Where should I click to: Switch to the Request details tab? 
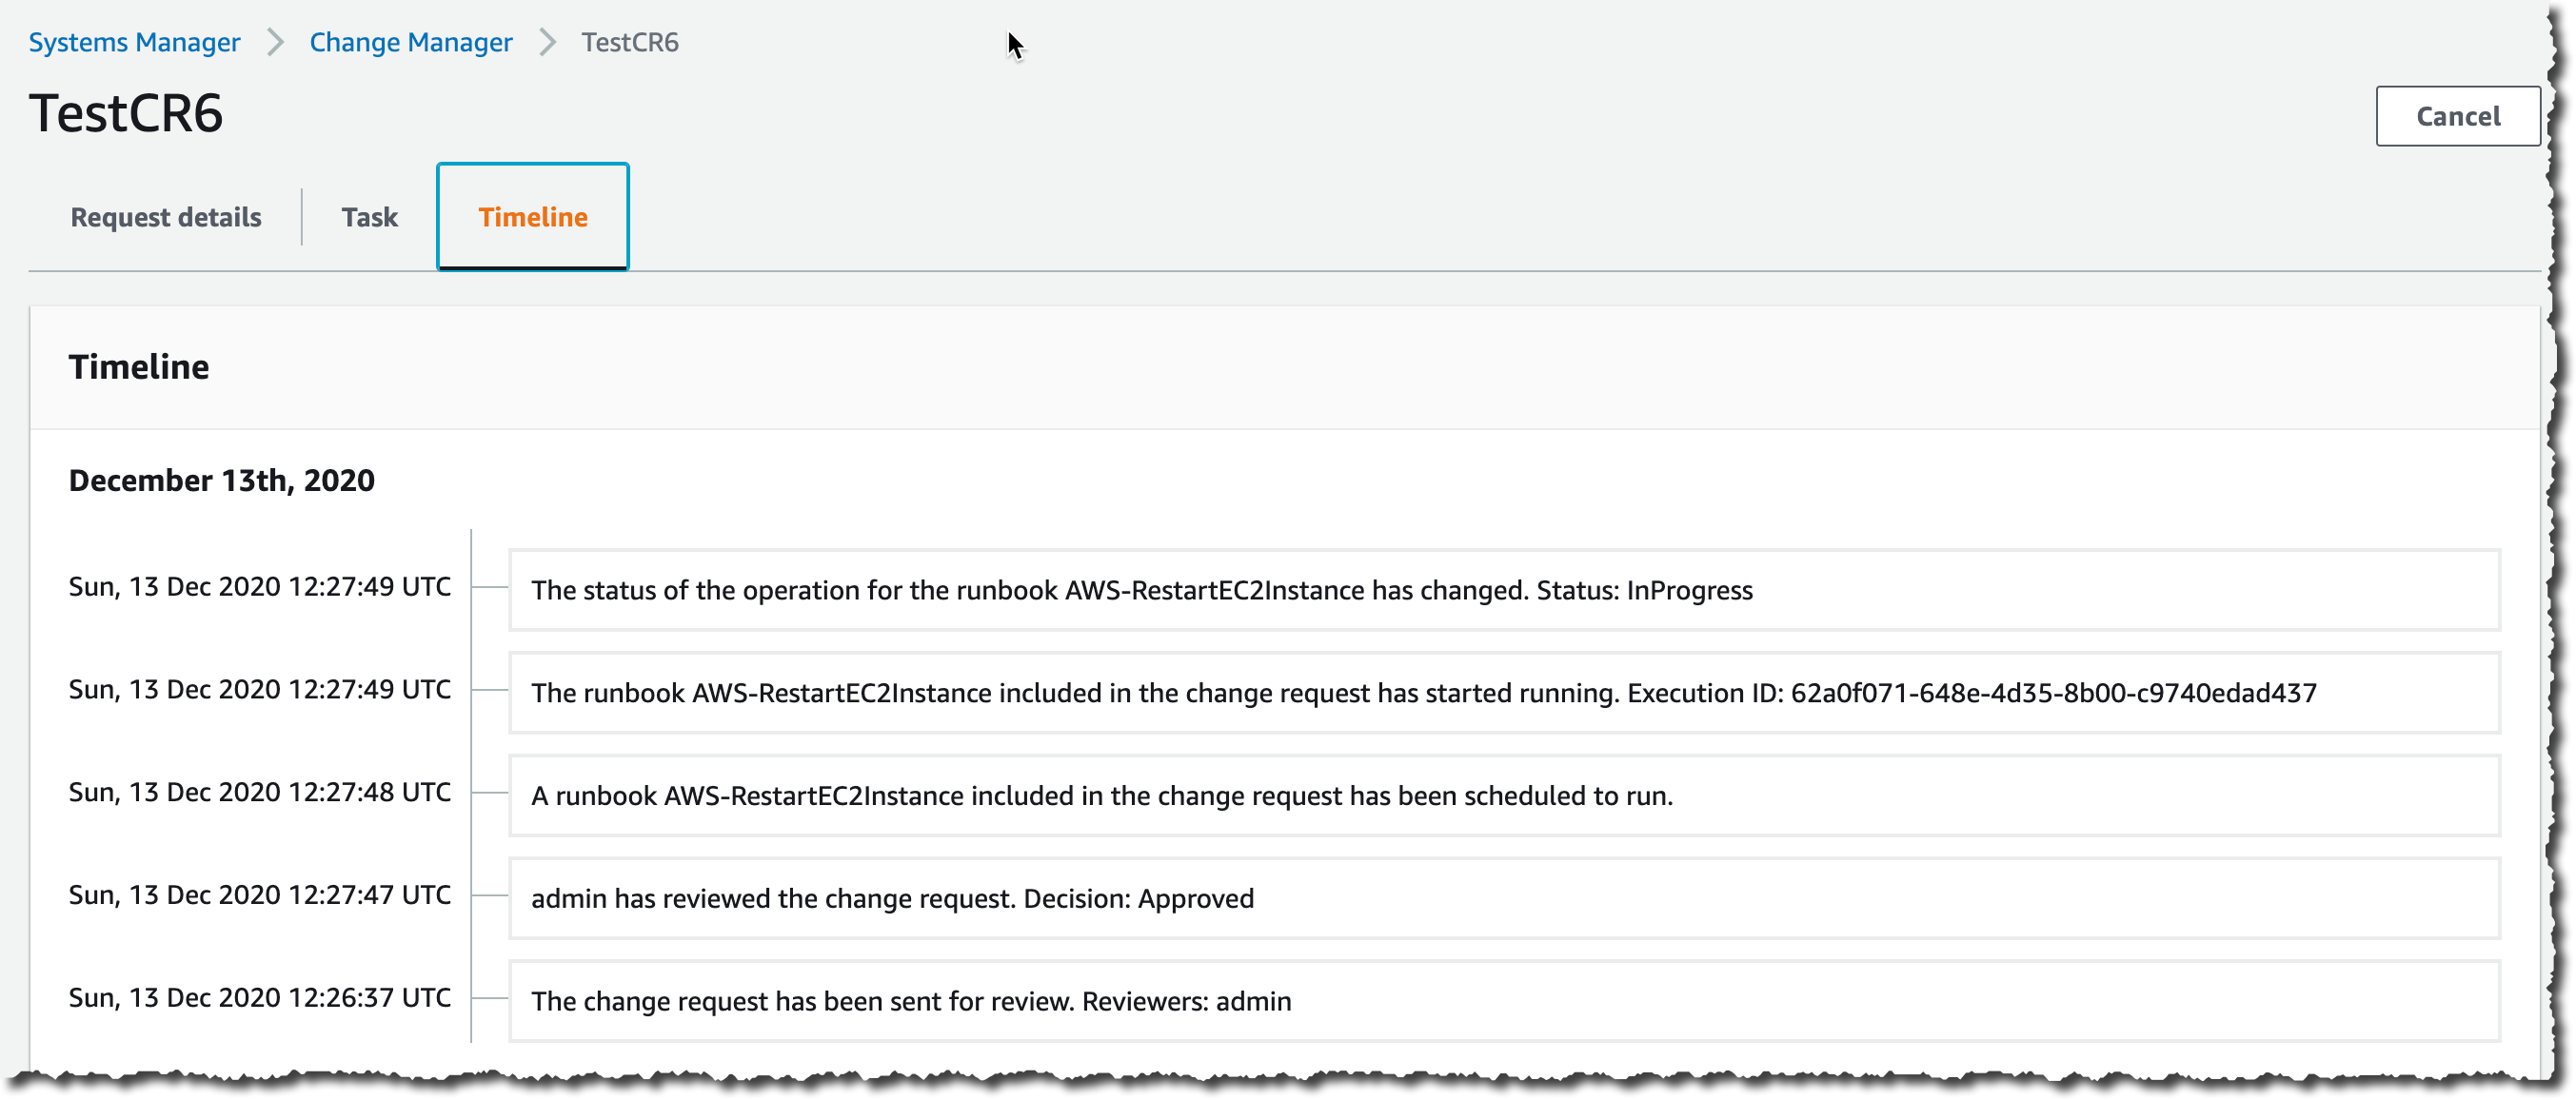coord(165,216)
